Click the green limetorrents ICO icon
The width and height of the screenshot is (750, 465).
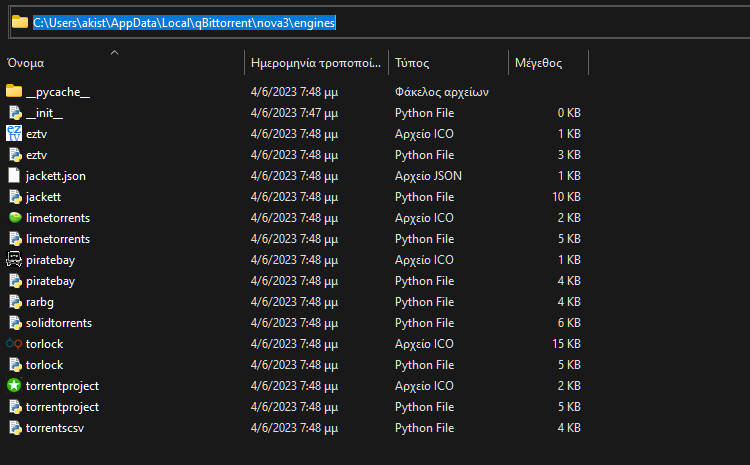pyautogui.click(x=15, y=218)
